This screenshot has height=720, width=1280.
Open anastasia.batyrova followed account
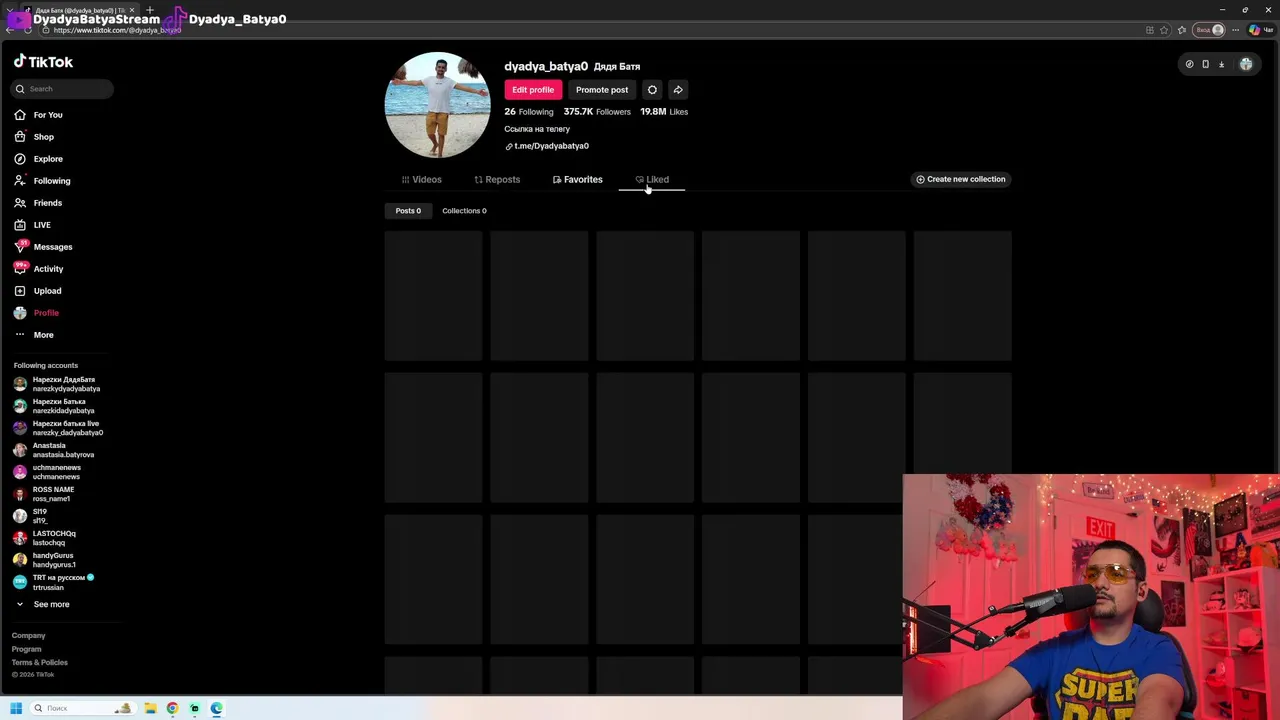pyautogui.click(x=54, y=450)
